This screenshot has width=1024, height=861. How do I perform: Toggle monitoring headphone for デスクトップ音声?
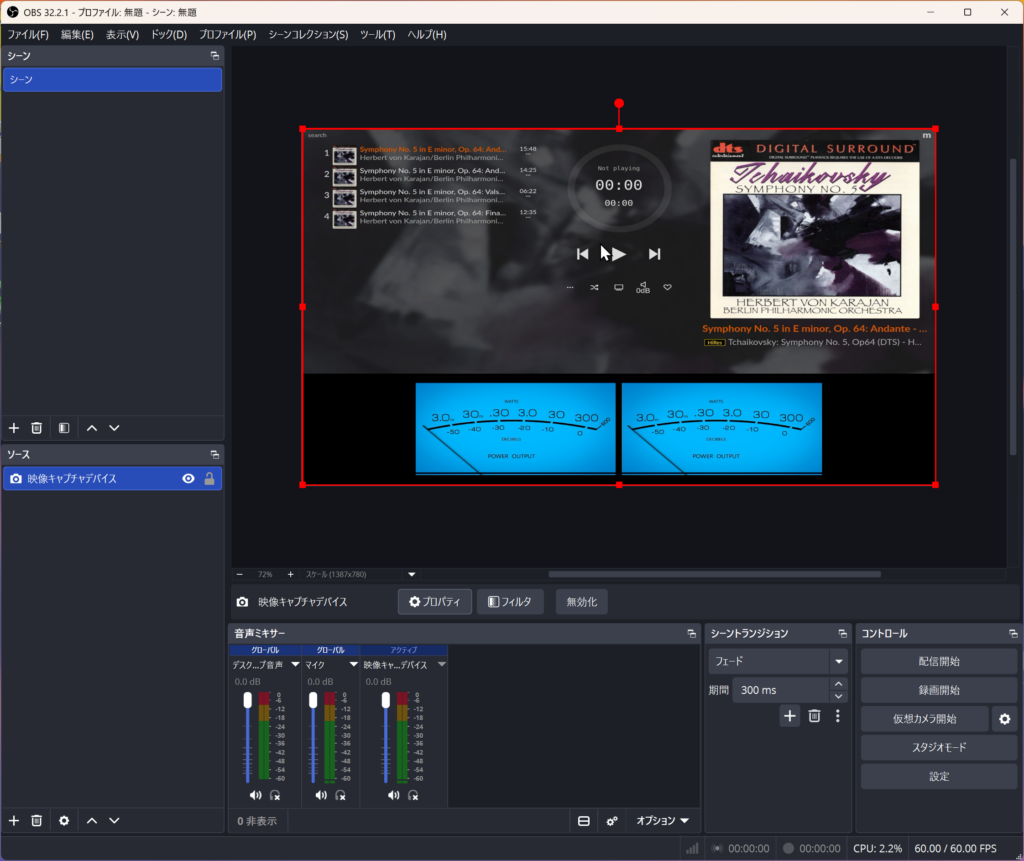(x=275, y=795)
